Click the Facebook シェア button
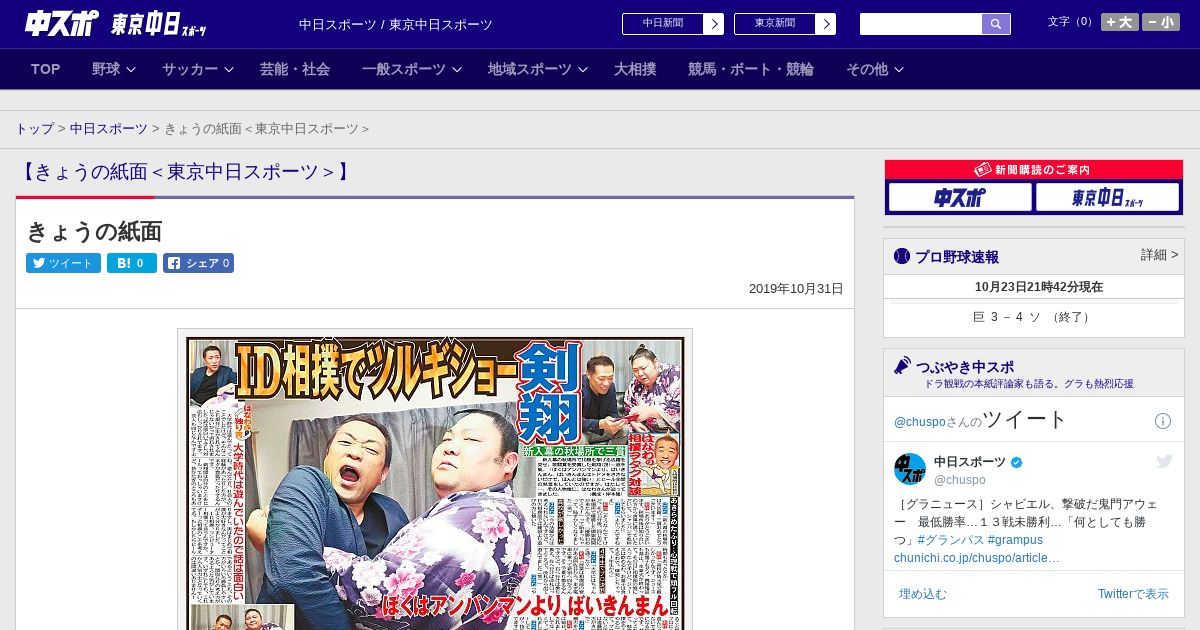 pos(198,263)
